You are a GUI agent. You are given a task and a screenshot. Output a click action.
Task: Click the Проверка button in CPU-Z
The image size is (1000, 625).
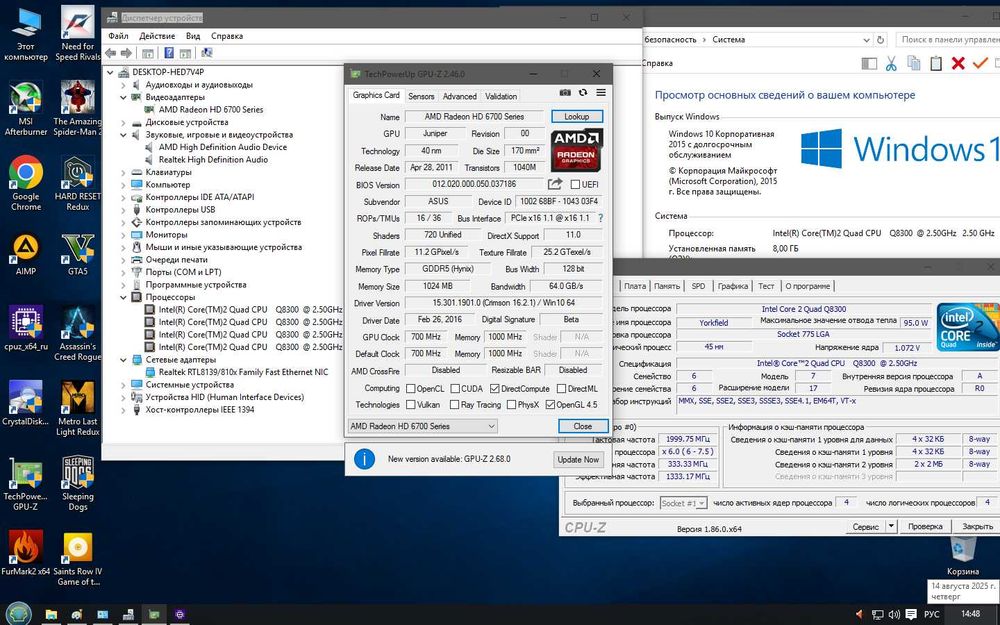click(x=925, y=527)
